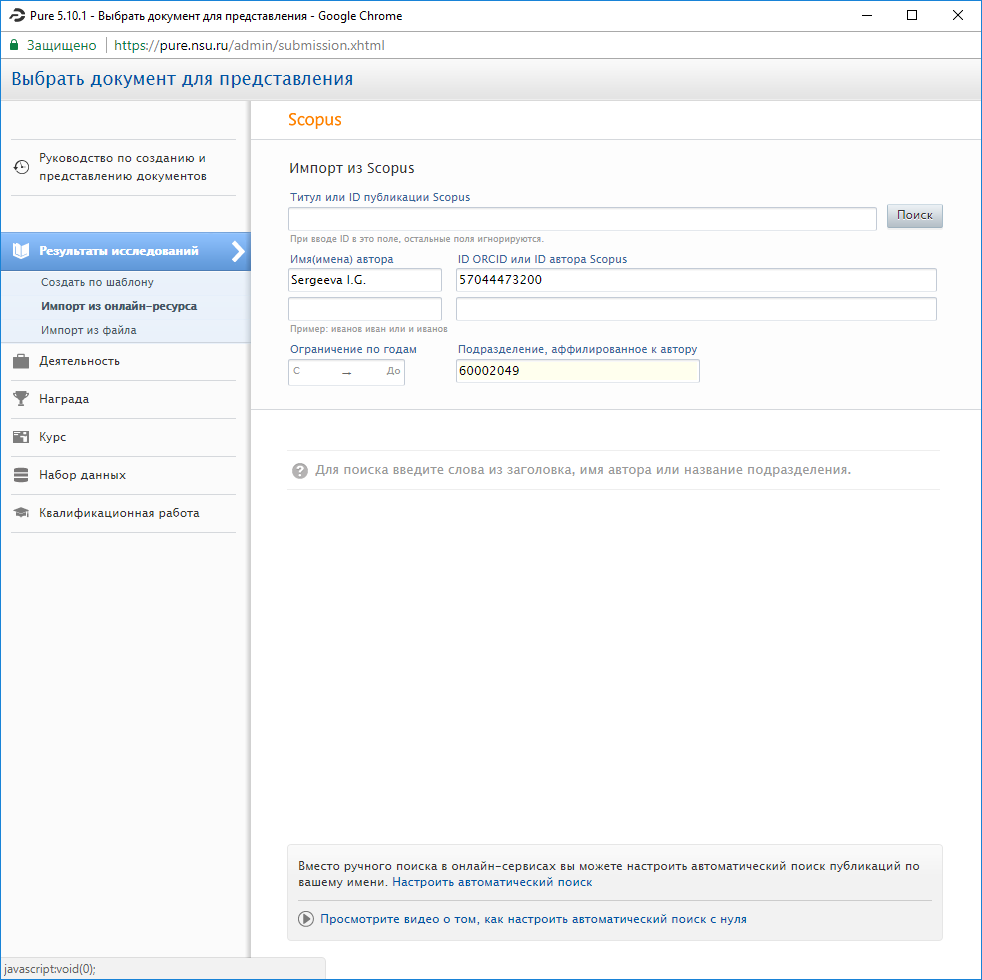Click the Scopus heading
Viewport: 982px width, 980px height.
click(x=314, y=120)
